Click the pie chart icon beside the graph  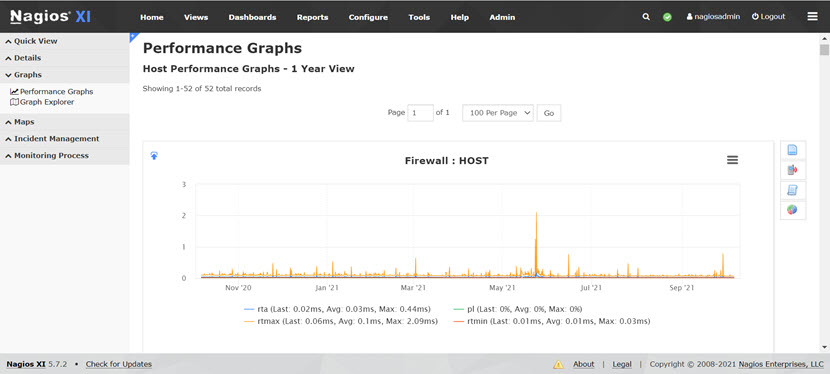point(792,210)
